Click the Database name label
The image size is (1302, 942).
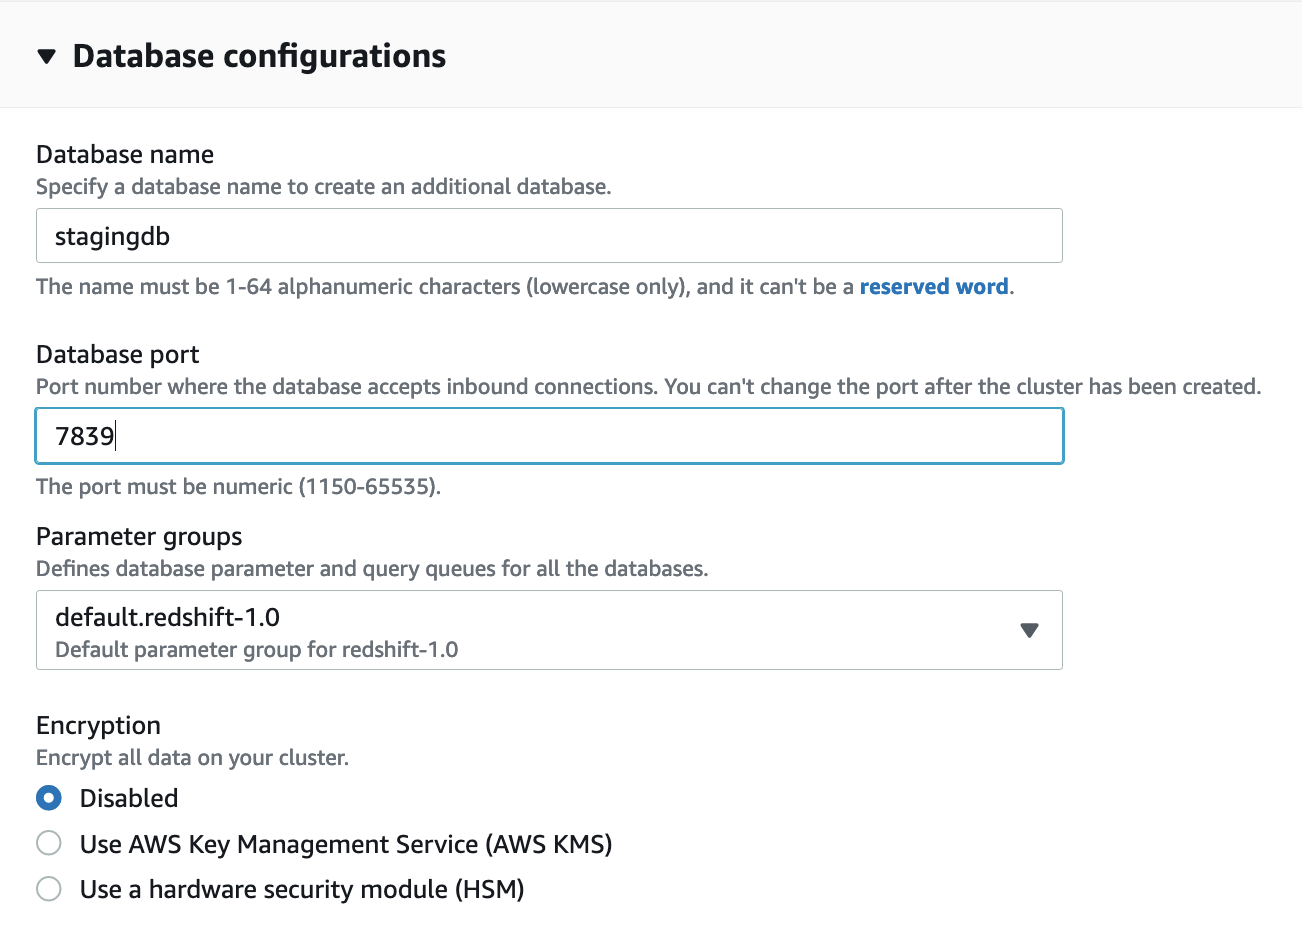(125, 155)
